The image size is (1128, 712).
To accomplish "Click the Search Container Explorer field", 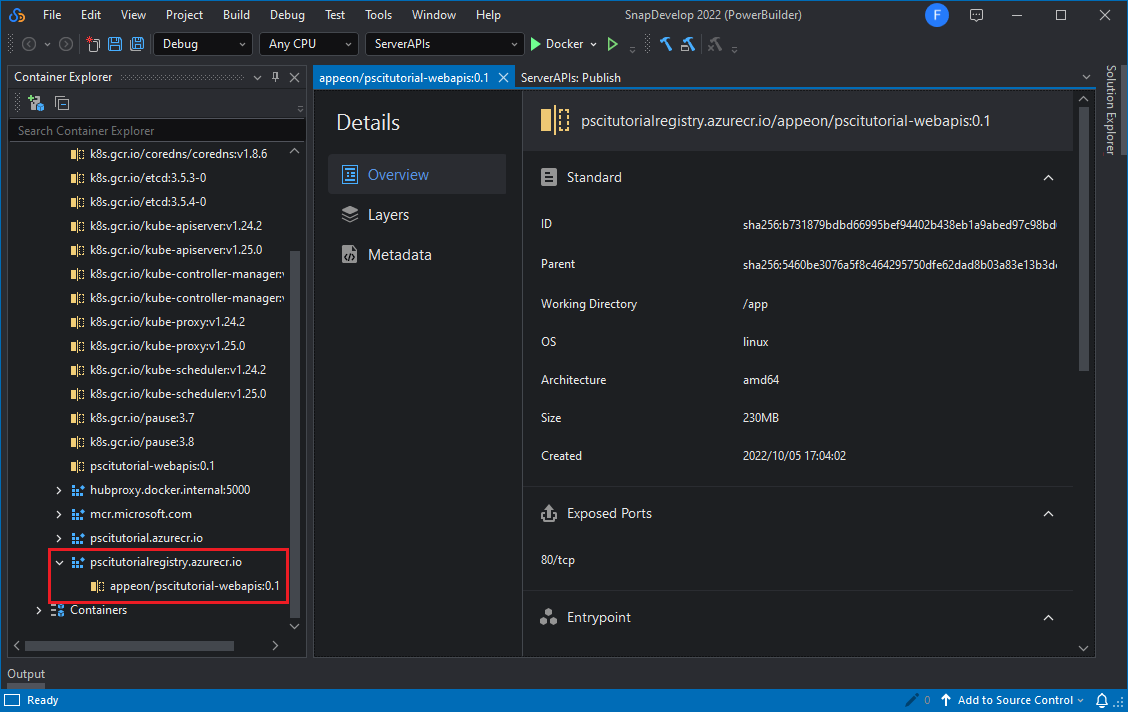I will pos(150,131).
